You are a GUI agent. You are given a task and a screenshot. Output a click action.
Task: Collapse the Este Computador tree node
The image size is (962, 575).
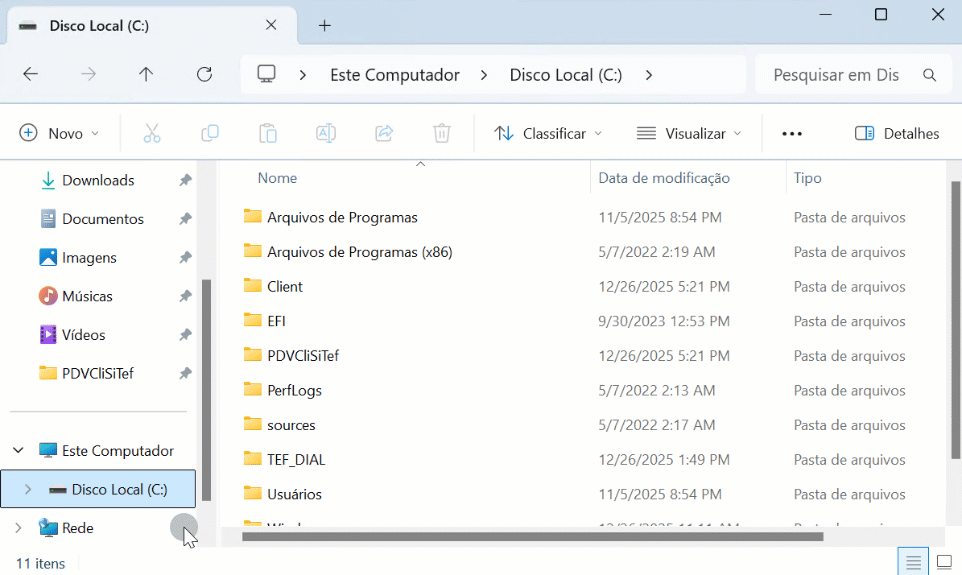(x=18, y=450)
